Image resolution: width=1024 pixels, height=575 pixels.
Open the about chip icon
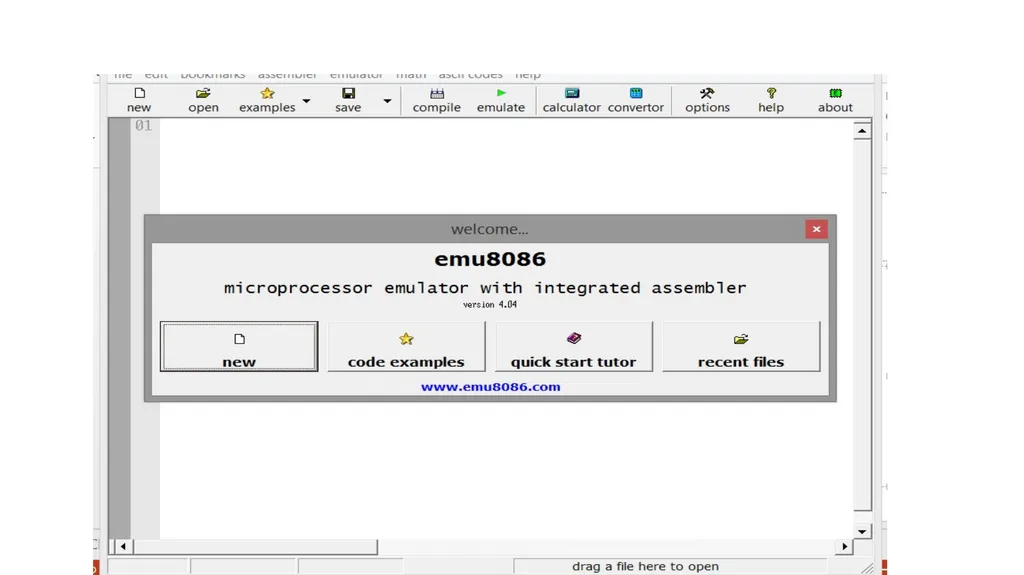(835, 100)
